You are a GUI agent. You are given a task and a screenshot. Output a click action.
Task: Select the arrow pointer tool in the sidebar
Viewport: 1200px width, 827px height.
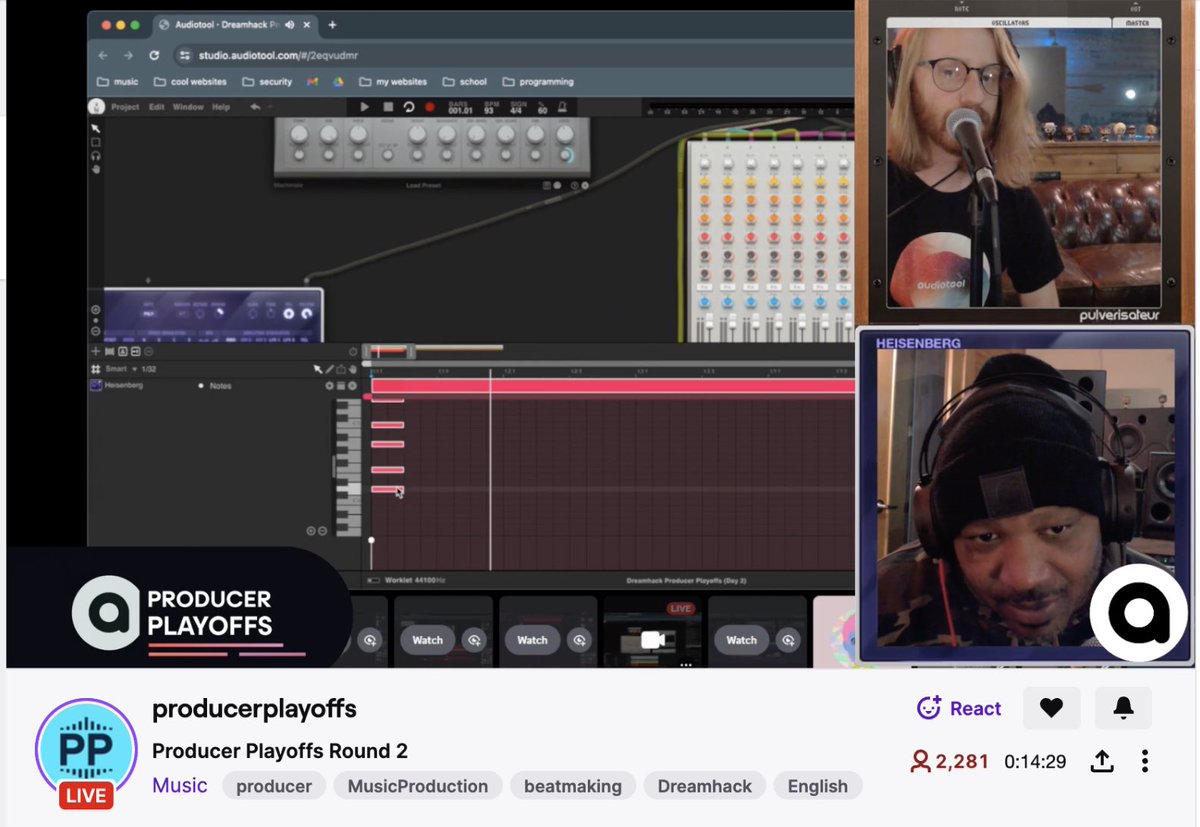click(x=96, y=128)
